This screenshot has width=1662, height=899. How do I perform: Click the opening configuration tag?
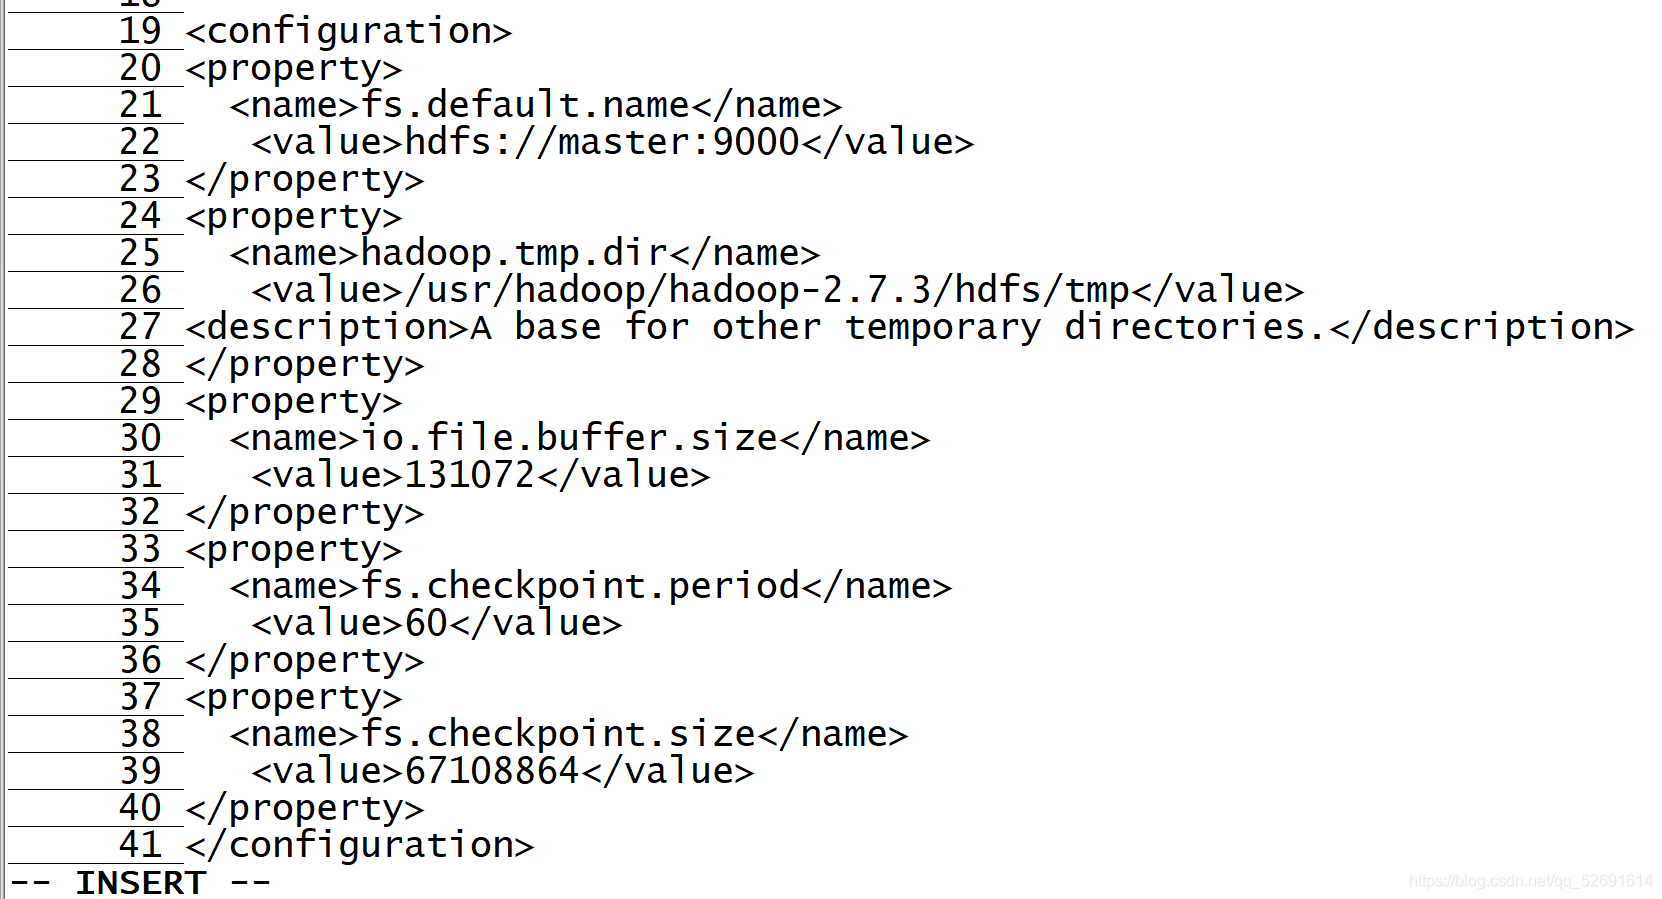(x=349, y=32)
